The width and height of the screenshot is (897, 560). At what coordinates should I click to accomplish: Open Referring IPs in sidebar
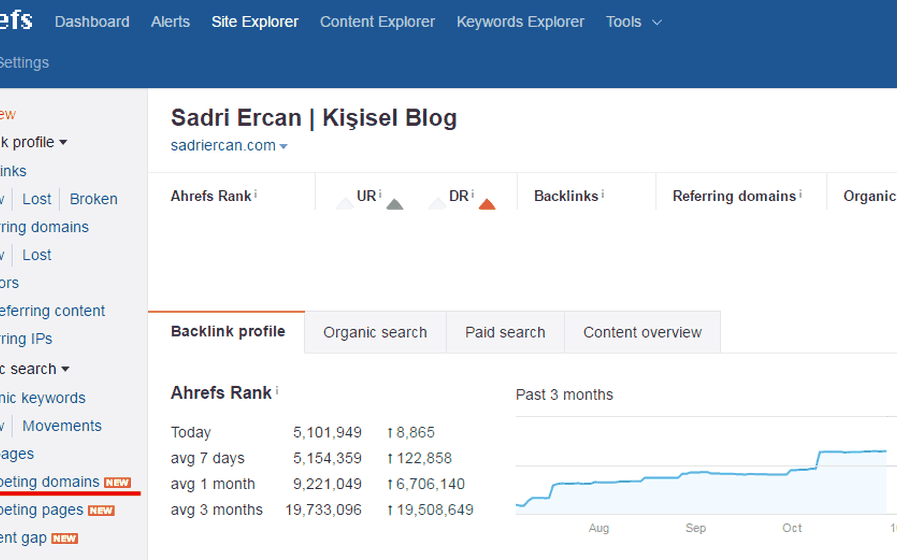click(x=26, y=339)
